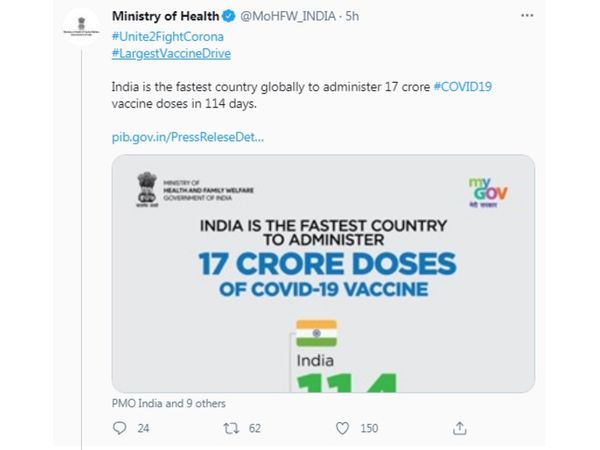Click the reply speech bubble icon
600x450 pixels.
click(119, 428)
